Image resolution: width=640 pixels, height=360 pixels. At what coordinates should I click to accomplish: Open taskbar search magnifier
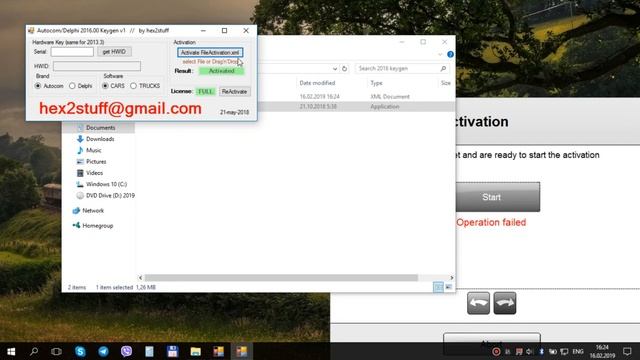34,351
